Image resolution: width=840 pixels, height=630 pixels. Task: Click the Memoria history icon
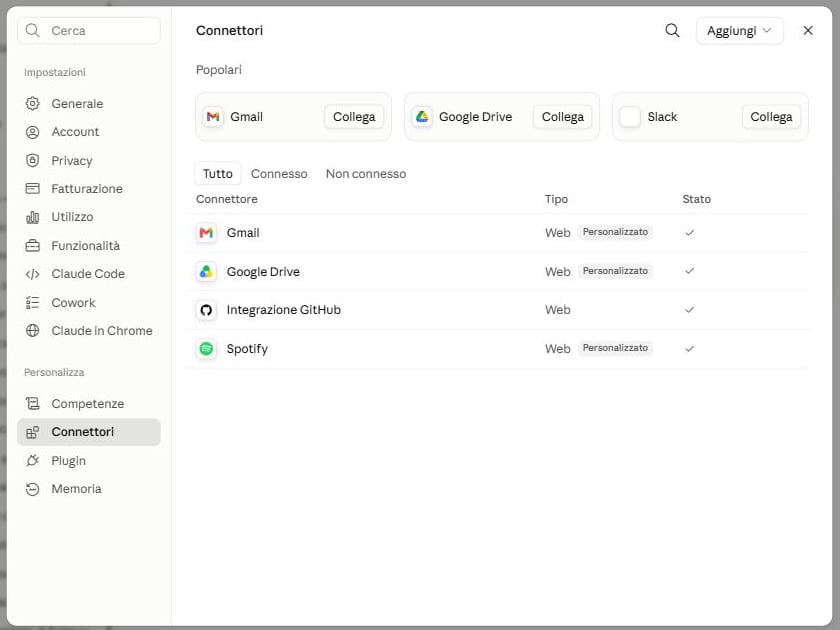pos(33,489)
